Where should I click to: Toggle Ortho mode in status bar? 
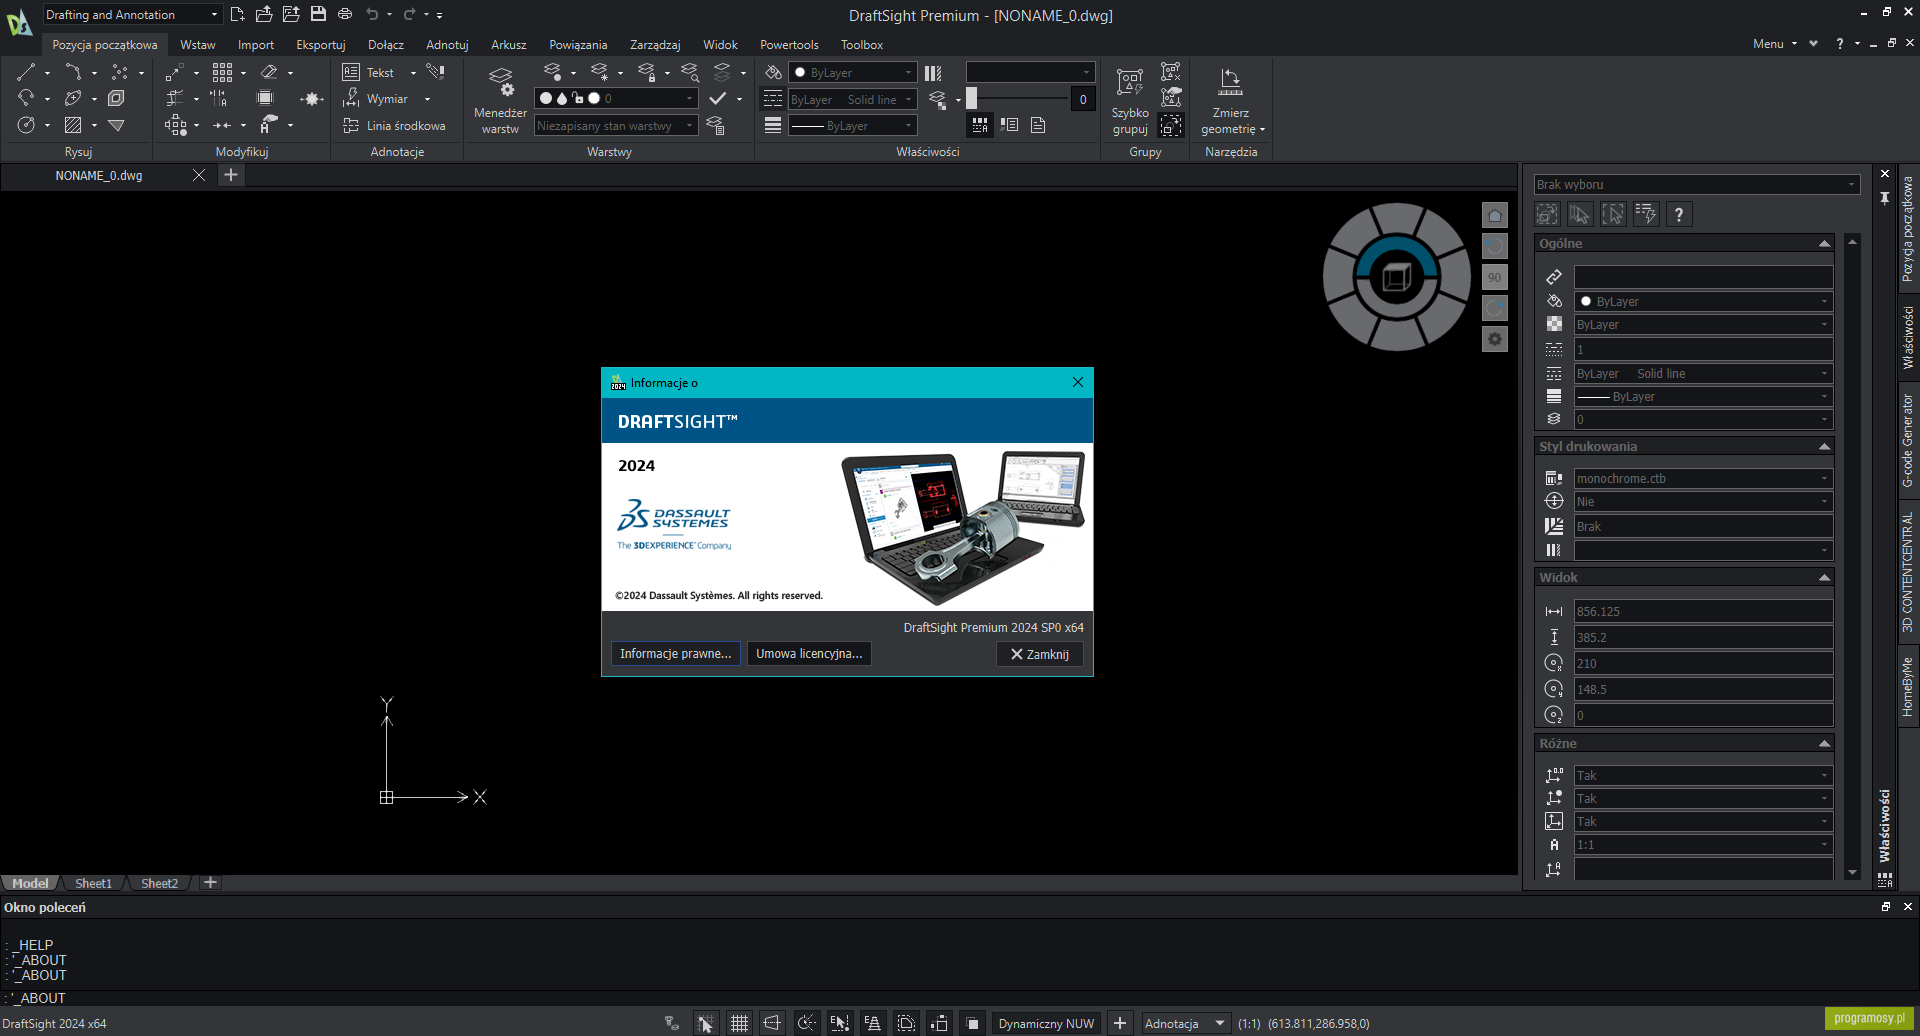772,1023
